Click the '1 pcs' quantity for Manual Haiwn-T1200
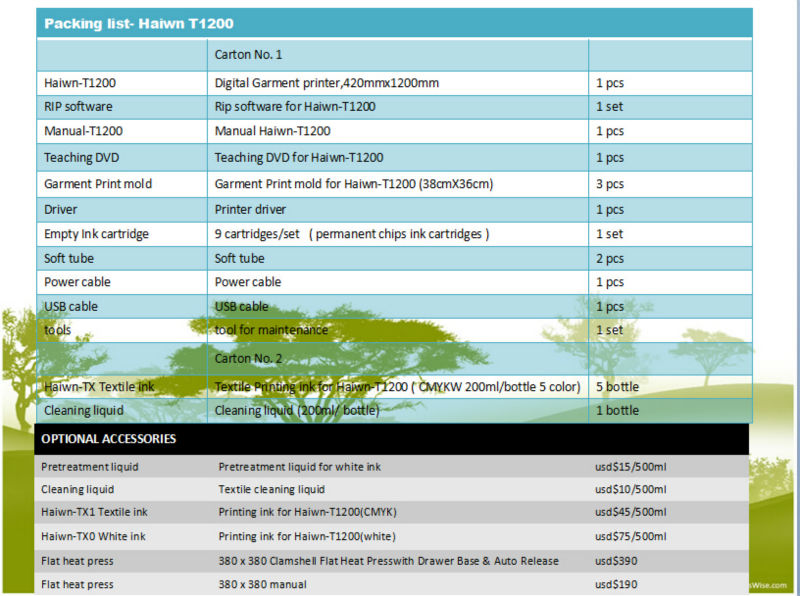 [610, 131]
